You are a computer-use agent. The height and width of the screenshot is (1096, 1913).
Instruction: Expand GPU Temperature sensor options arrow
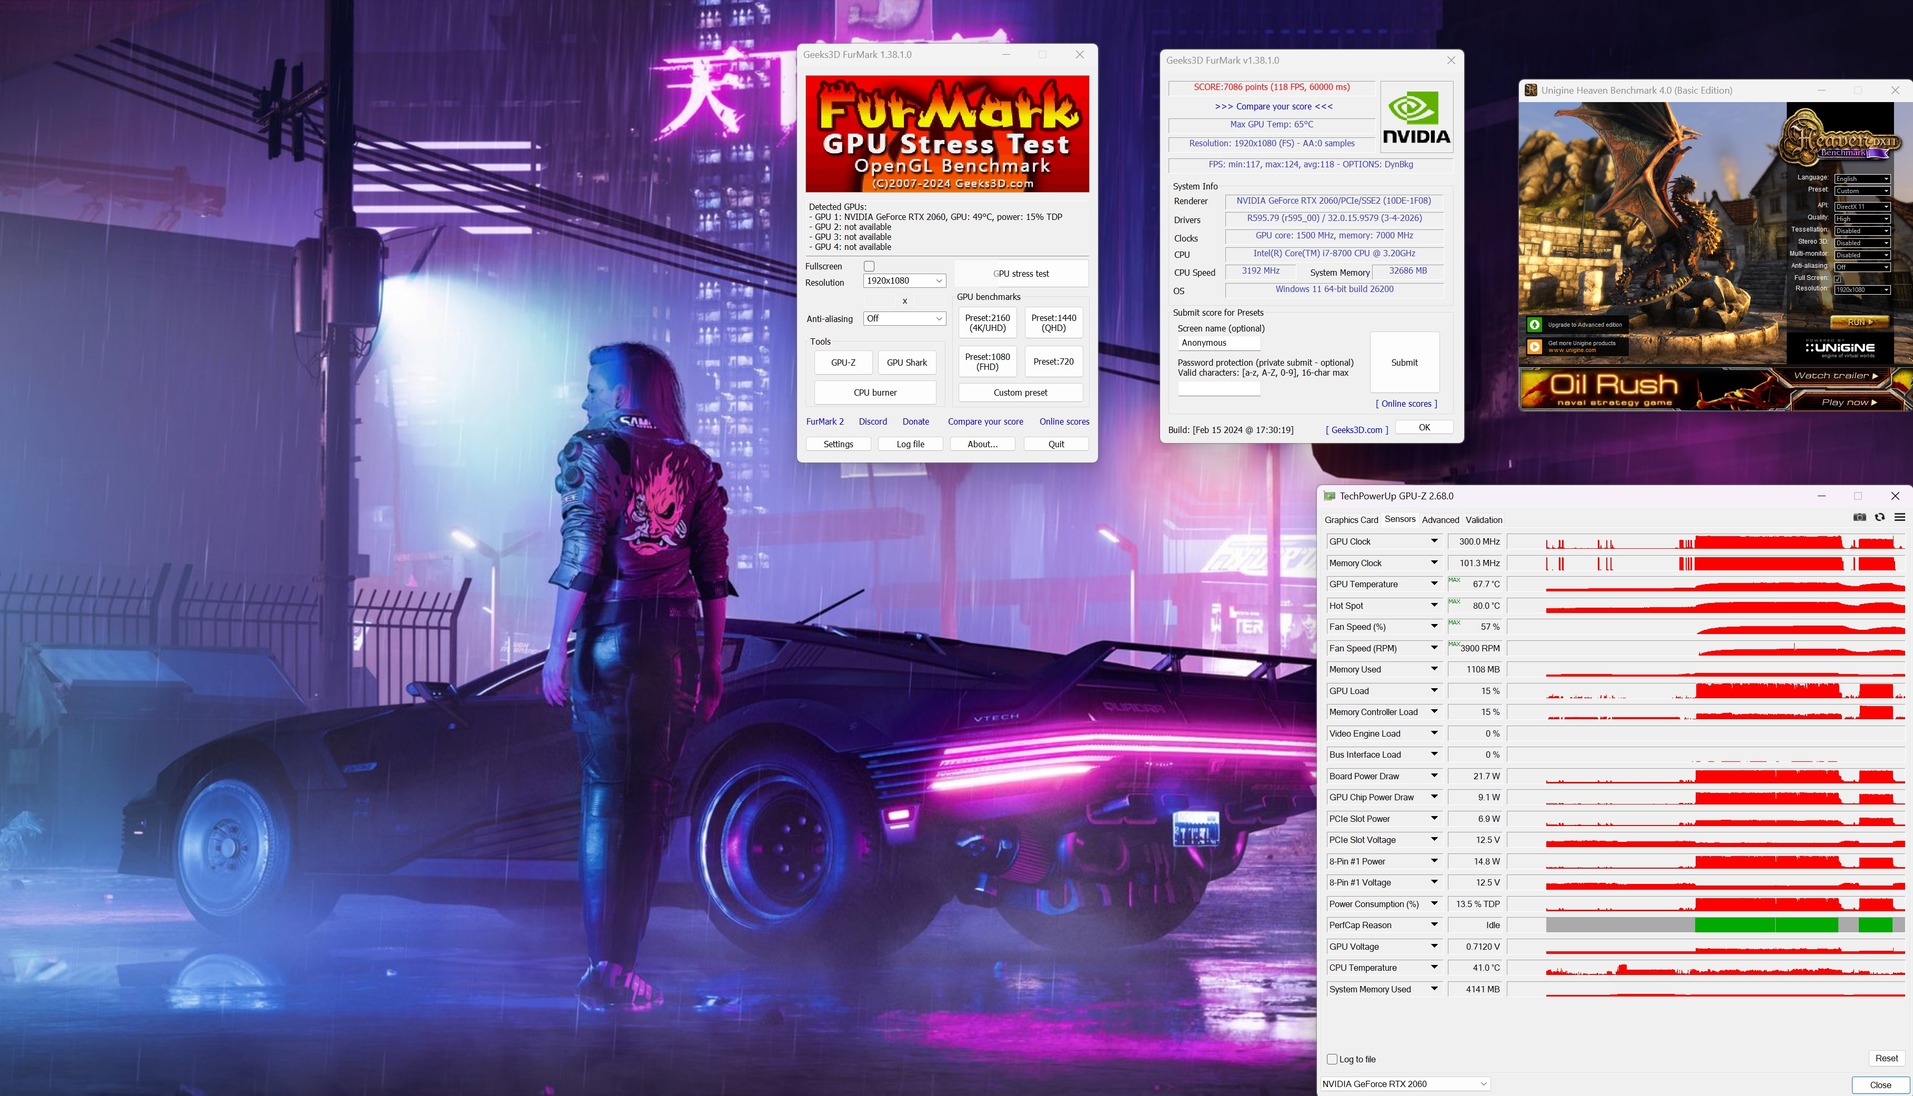(1434, 584)
